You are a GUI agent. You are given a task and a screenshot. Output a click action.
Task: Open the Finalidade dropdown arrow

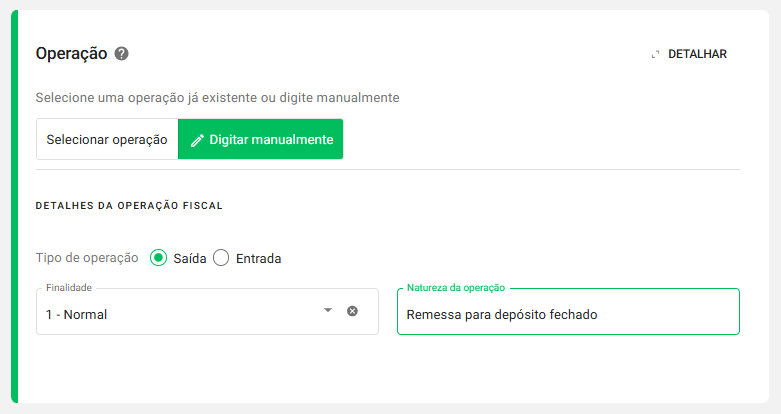coord(327,310)
